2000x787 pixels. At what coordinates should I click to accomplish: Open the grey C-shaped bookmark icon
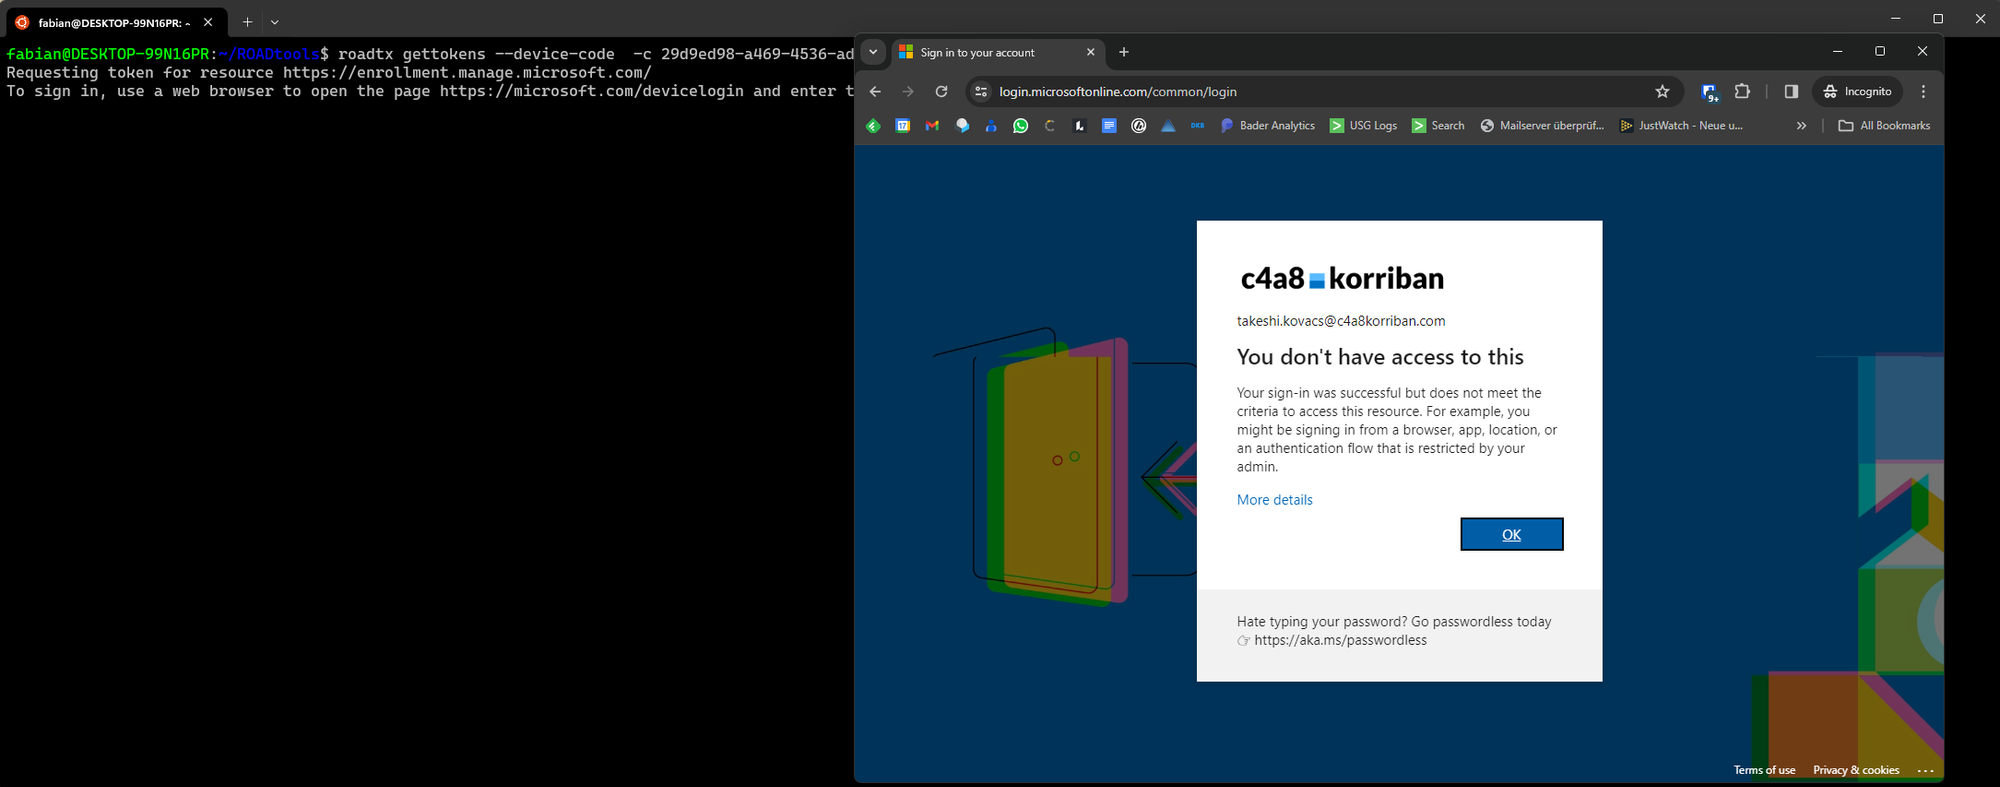point(1050,125)
